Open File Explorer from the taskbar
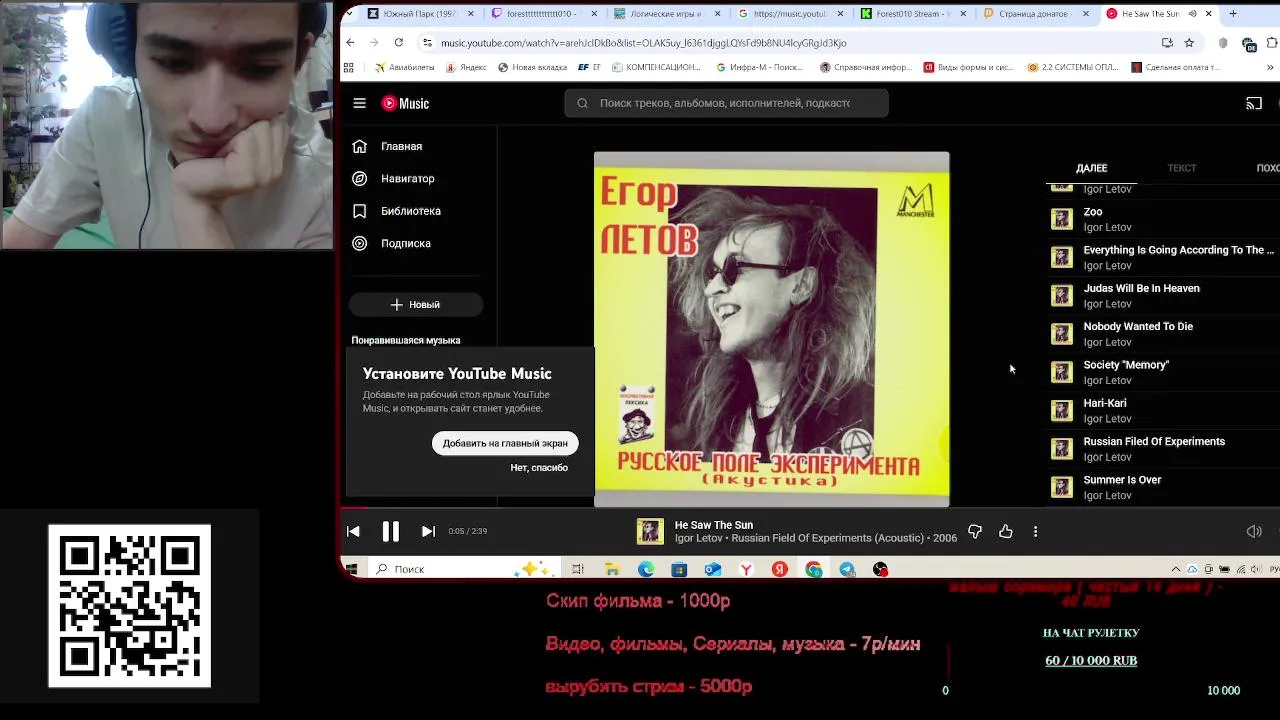The width and height of the screenshot is (1280, 720). 612,569
